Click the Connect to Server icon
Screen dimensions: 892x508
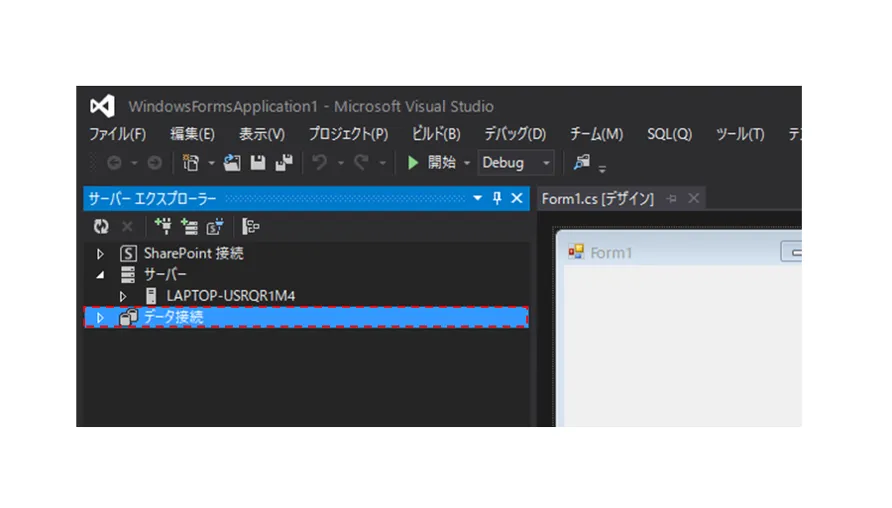click(189, 226)
